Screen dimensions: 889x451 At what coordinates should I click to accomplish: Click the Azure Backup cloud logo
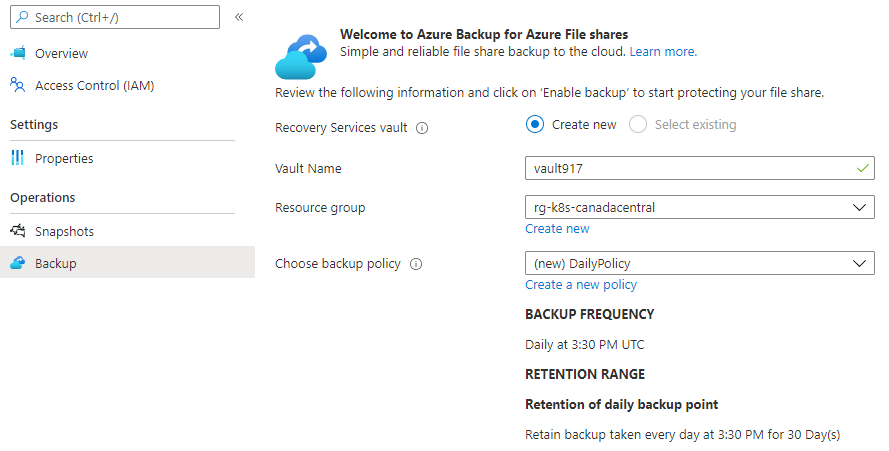(302, 55)
